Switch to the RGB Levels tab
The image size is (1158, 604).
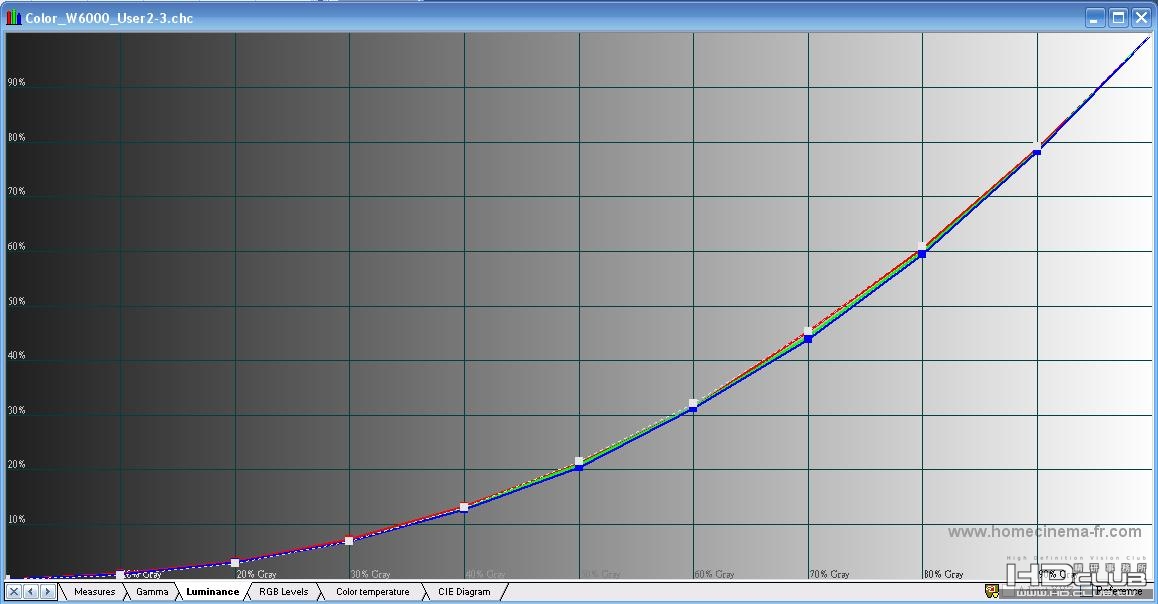point(284,591)
